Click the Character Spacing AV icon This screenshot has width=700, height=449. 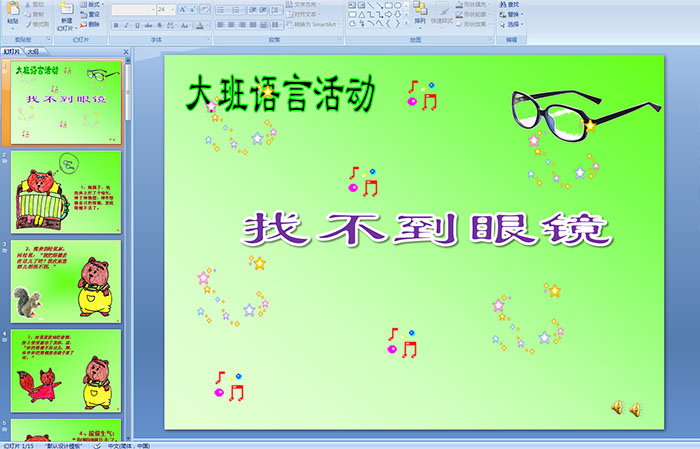(171, 25)
